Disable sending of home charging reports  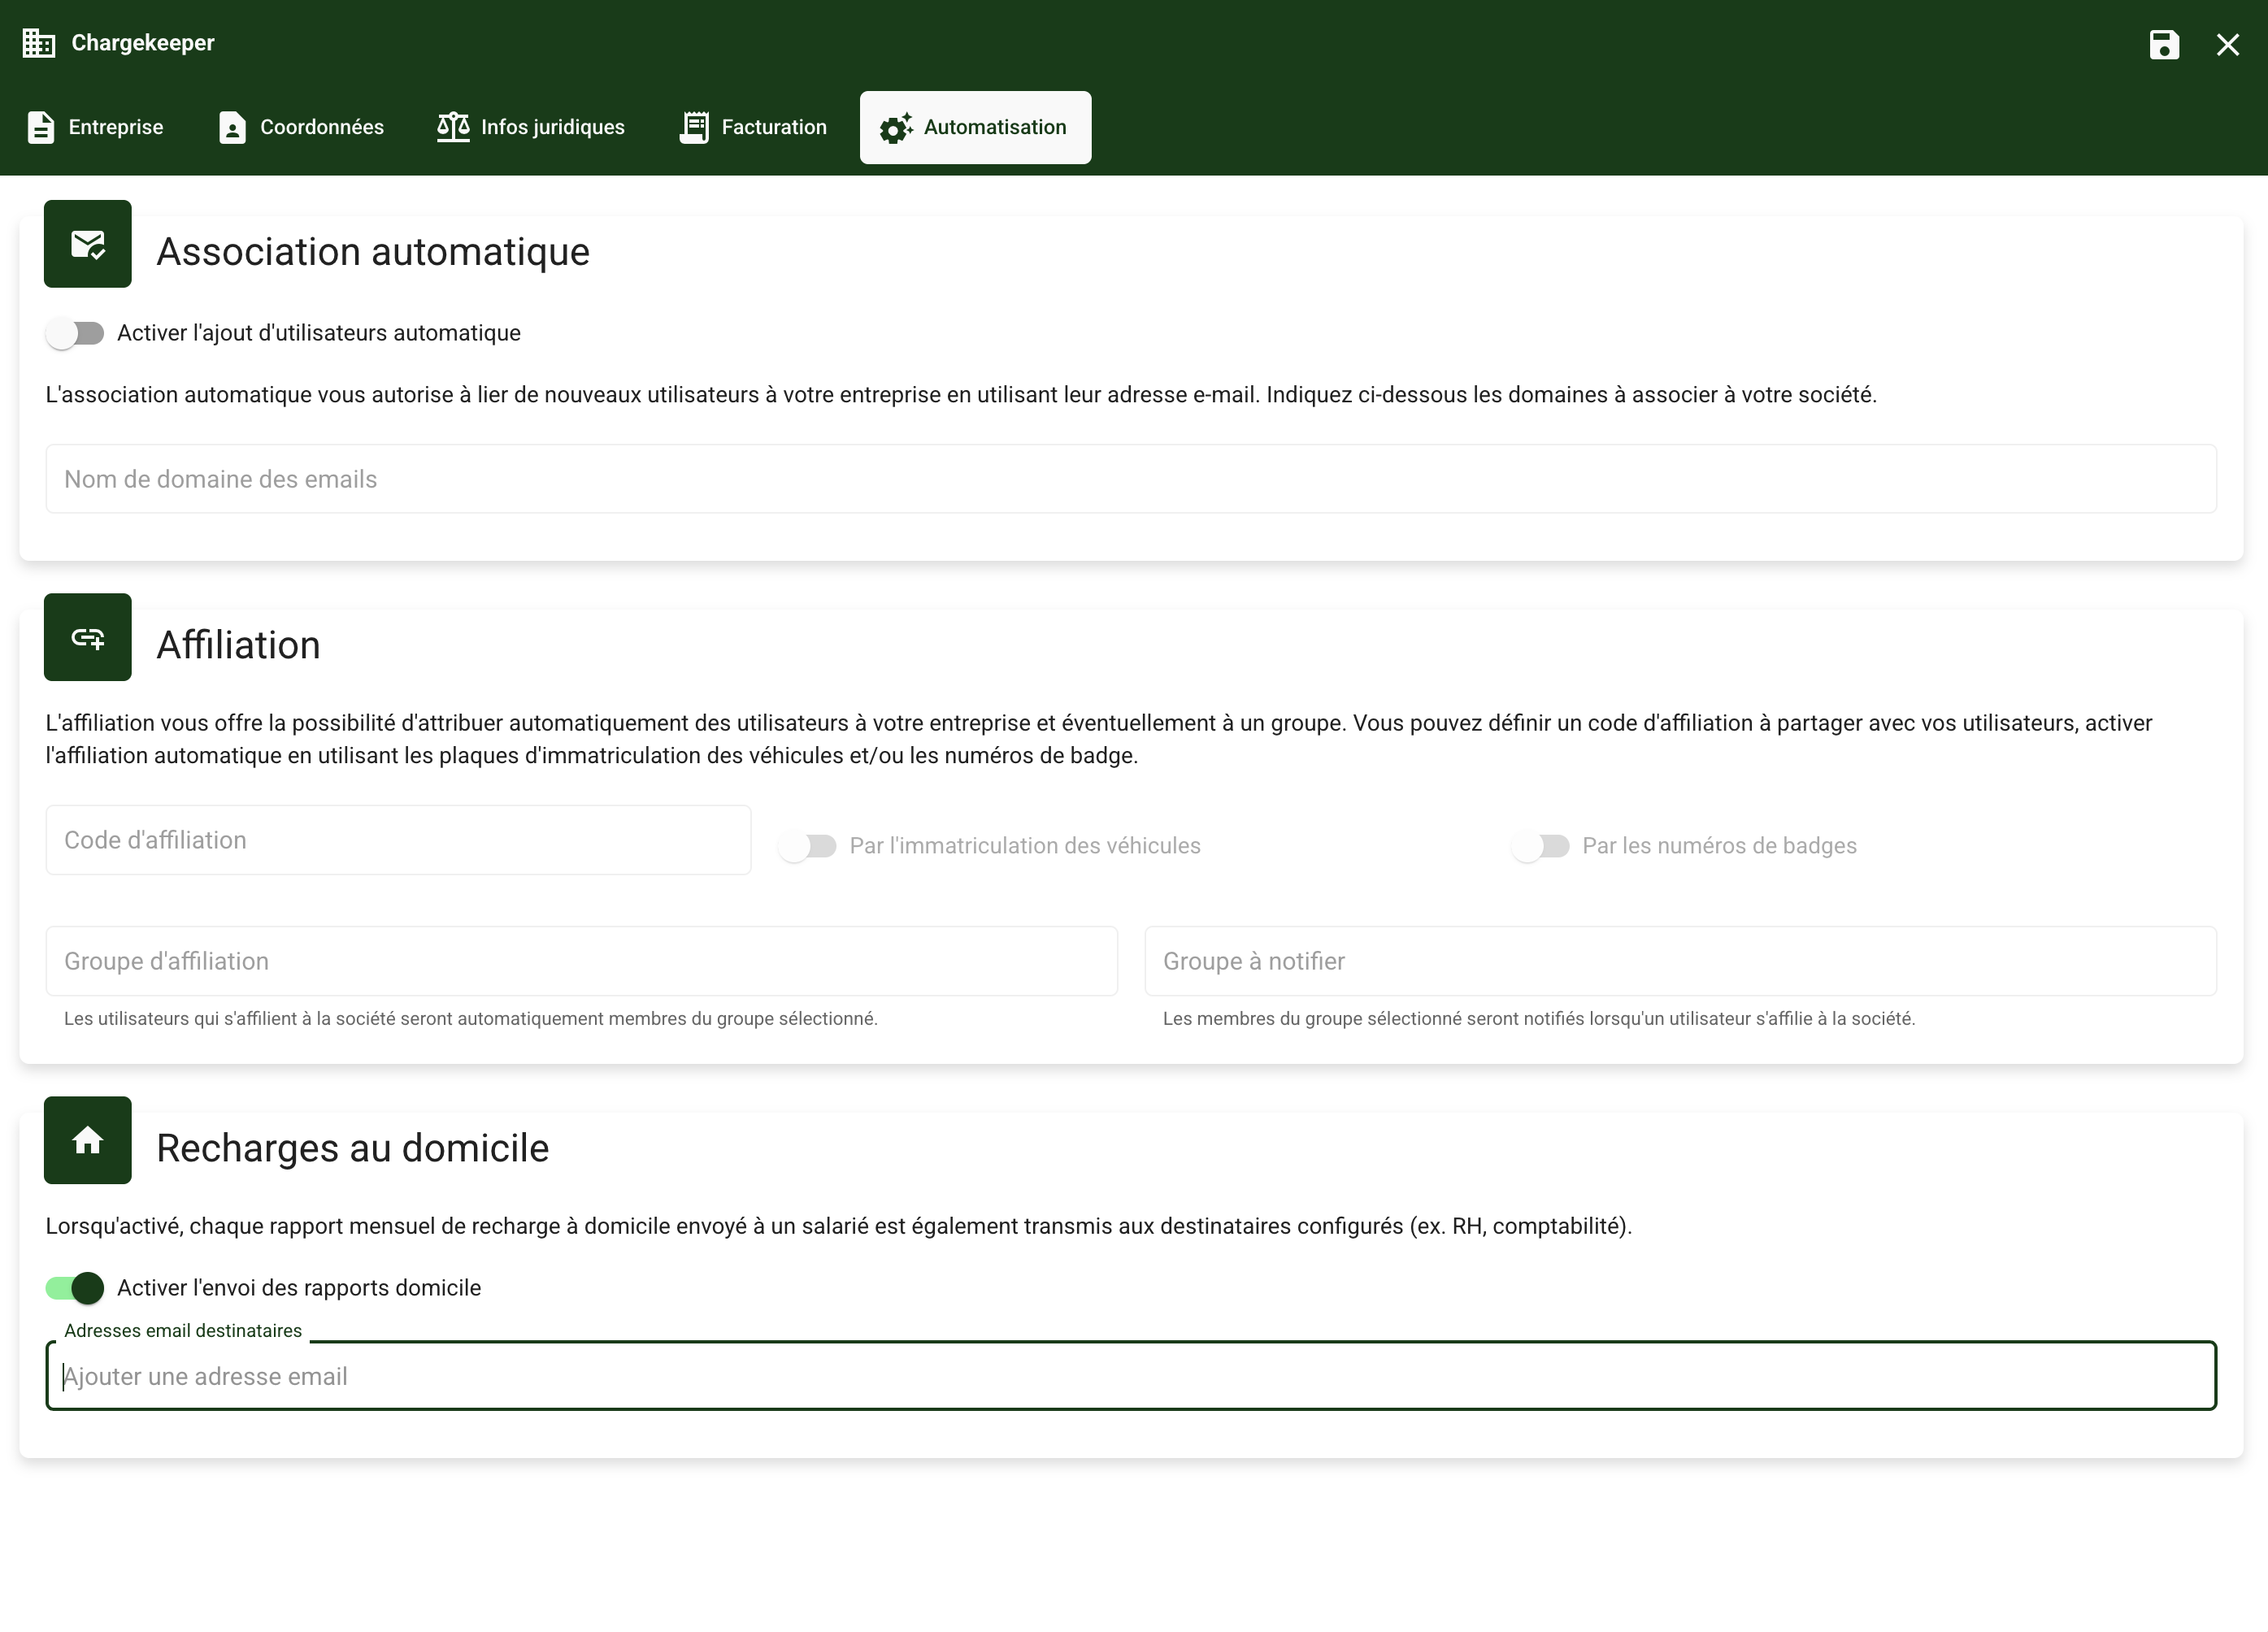click(75, 1288)
